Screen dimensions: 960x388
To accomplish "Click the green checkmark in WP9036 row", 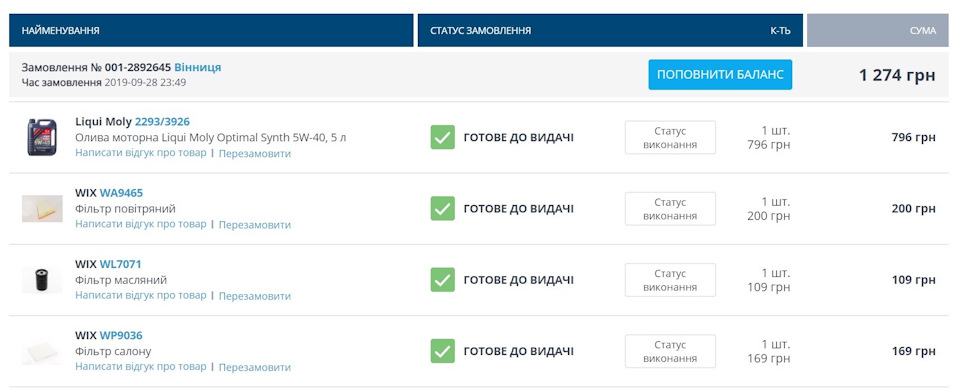I will tap(443, 351).
